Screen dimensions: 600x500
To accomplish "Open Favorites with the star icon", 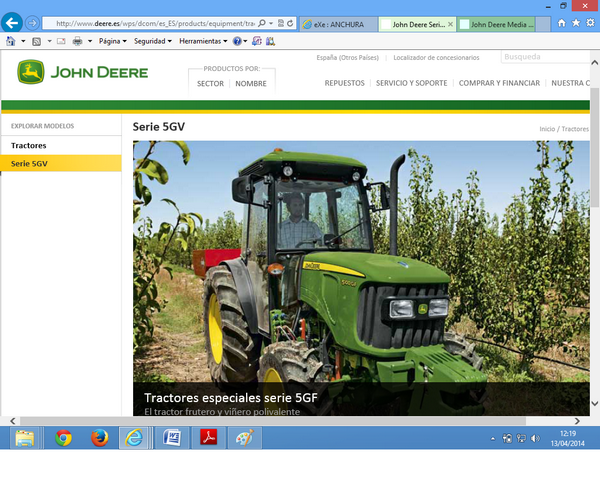I will (x=576, y=23).
